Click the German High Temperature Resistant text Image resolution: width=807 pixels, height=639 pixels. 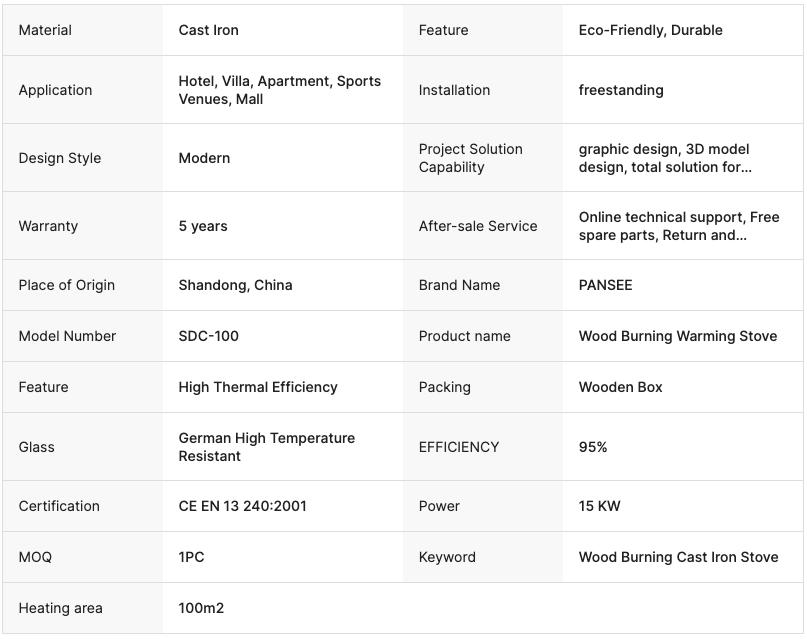(266, 447)
